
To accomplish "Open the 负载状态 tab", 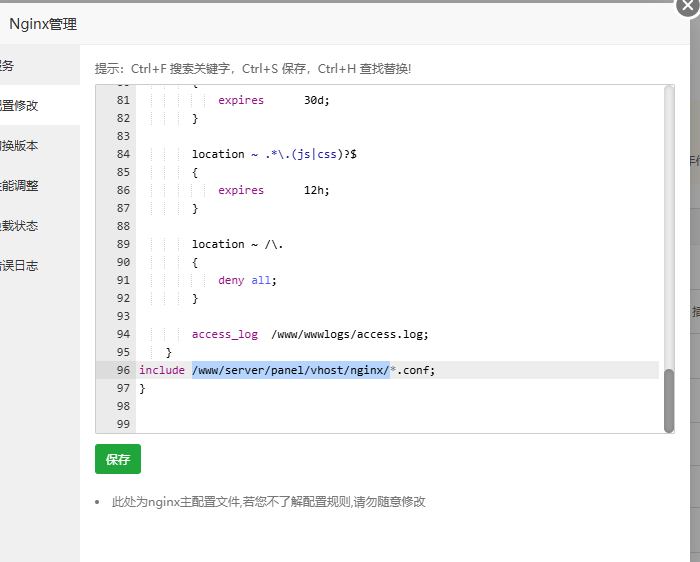I will pyautogui.click(x=40, y=226).
